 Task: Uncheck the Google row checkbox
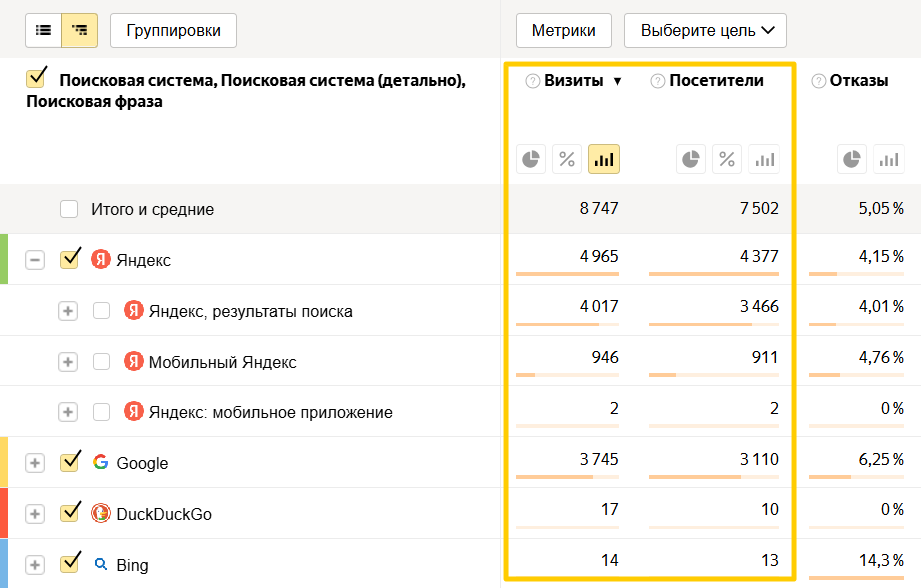click(x=69, y=462)
